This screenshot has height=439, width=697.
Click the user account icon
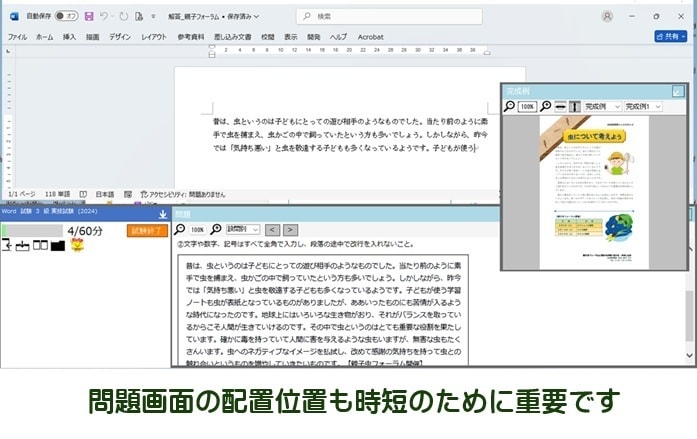pyautogui.click(x=607, y=16)
